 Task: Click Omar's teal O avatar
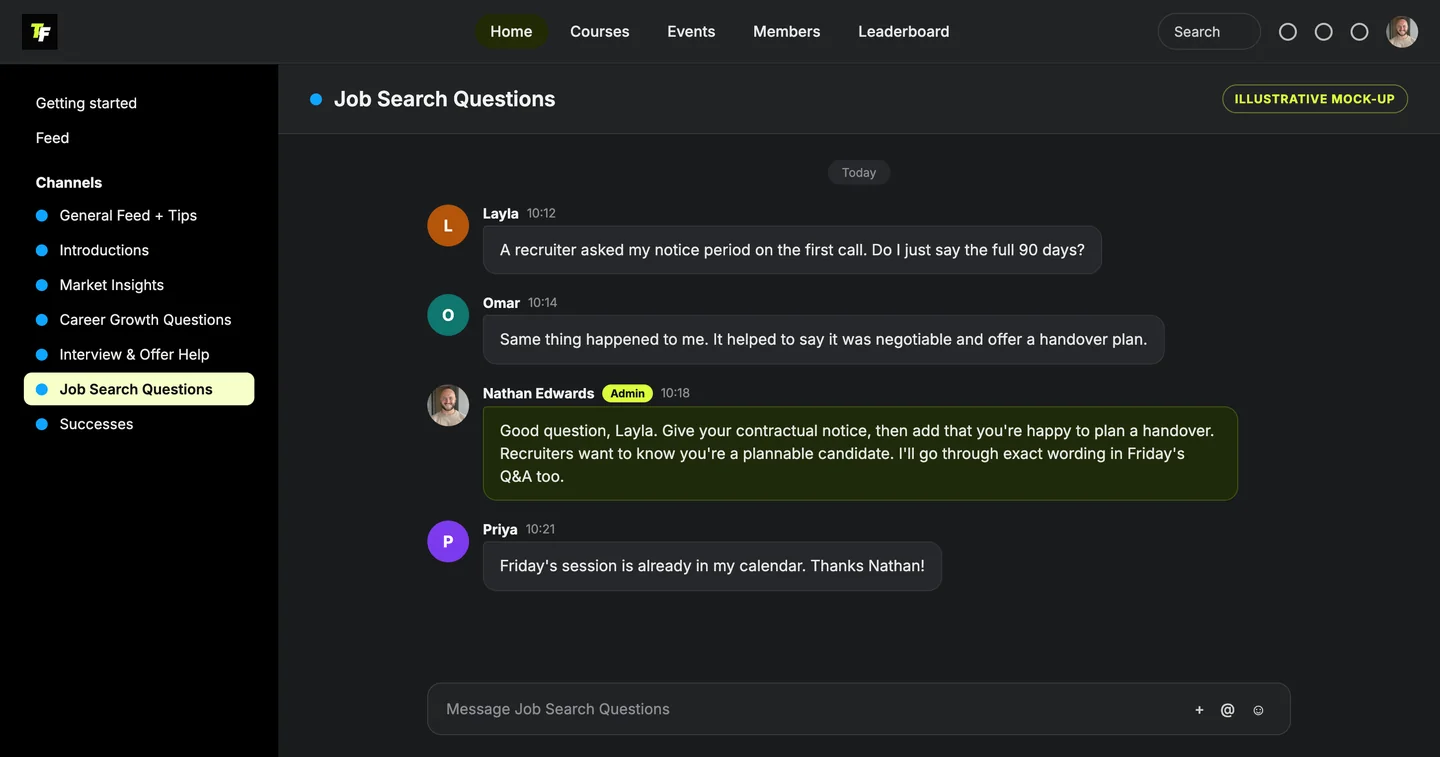point(448,315)
